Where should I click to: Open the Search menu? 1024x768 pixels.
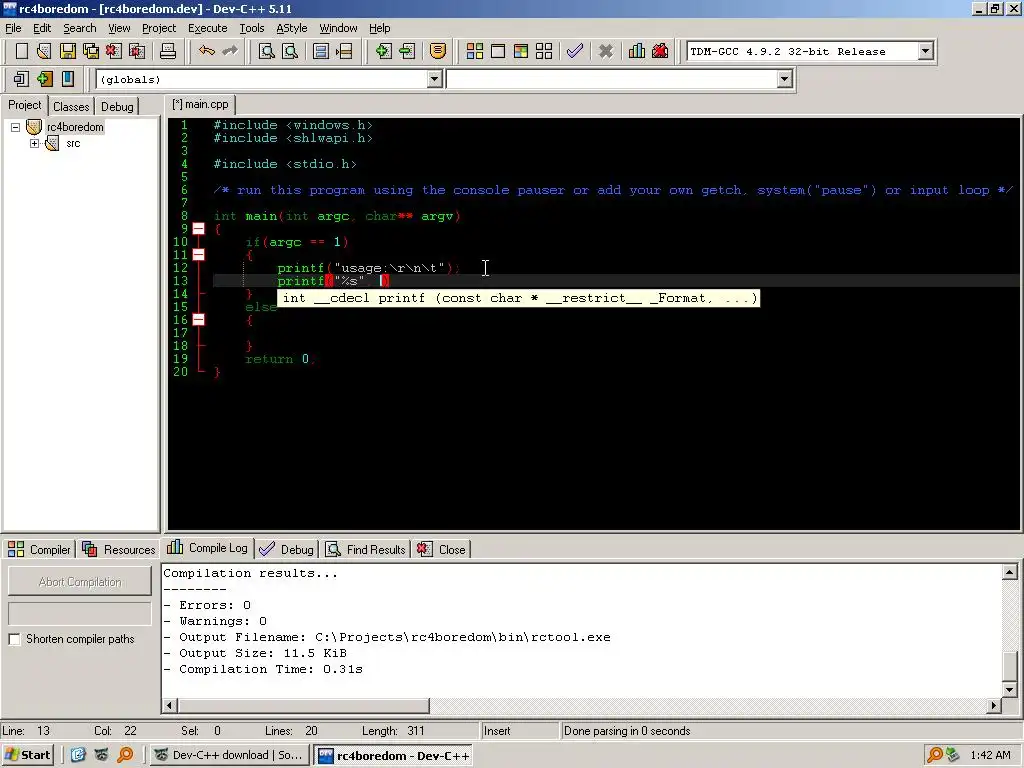click(80, 28)
